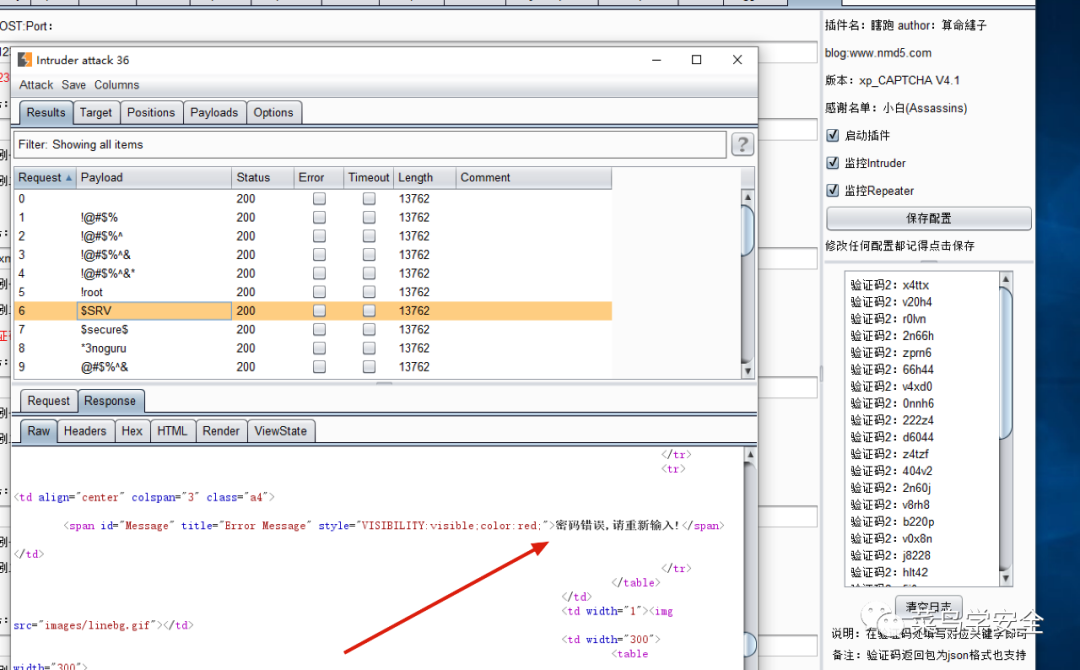Click the filter help question mark icon
This screenshot has width=1080, height=670.
tap(742, 145)
